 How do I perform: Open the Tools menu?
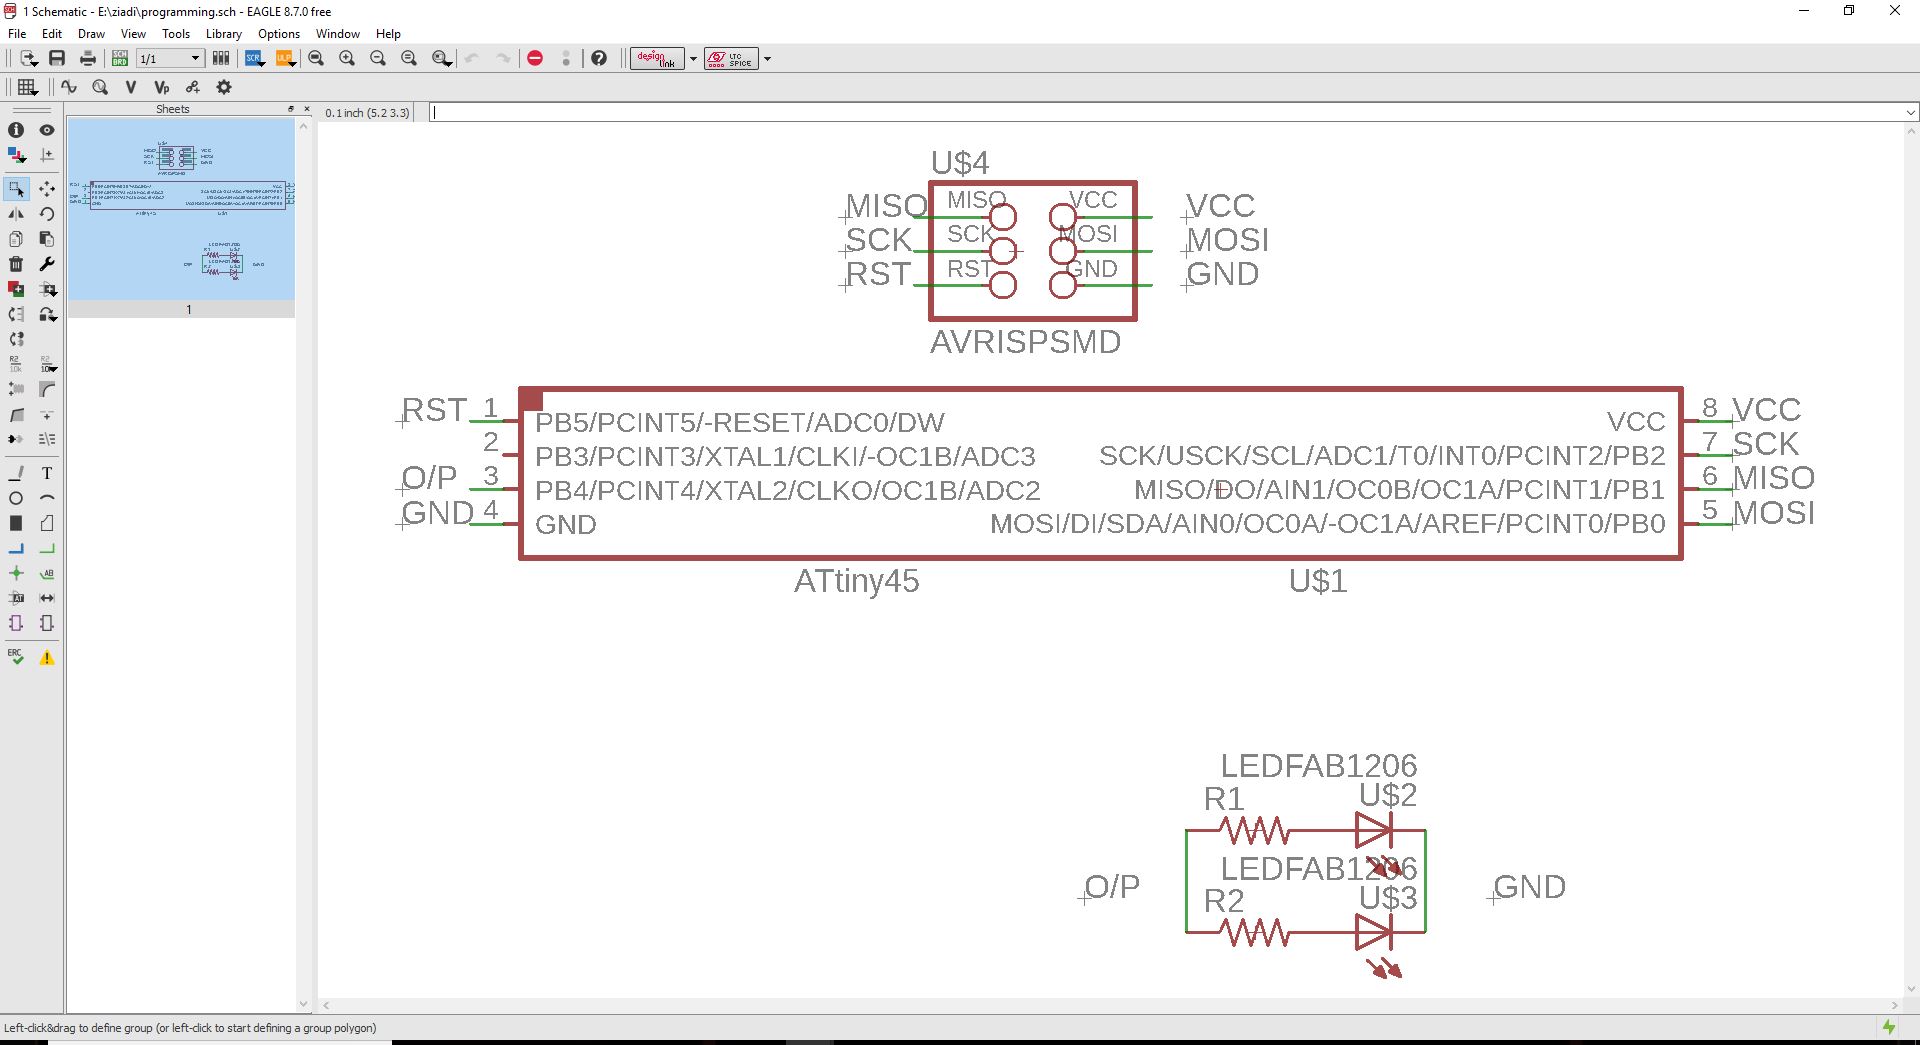[176, 33]
